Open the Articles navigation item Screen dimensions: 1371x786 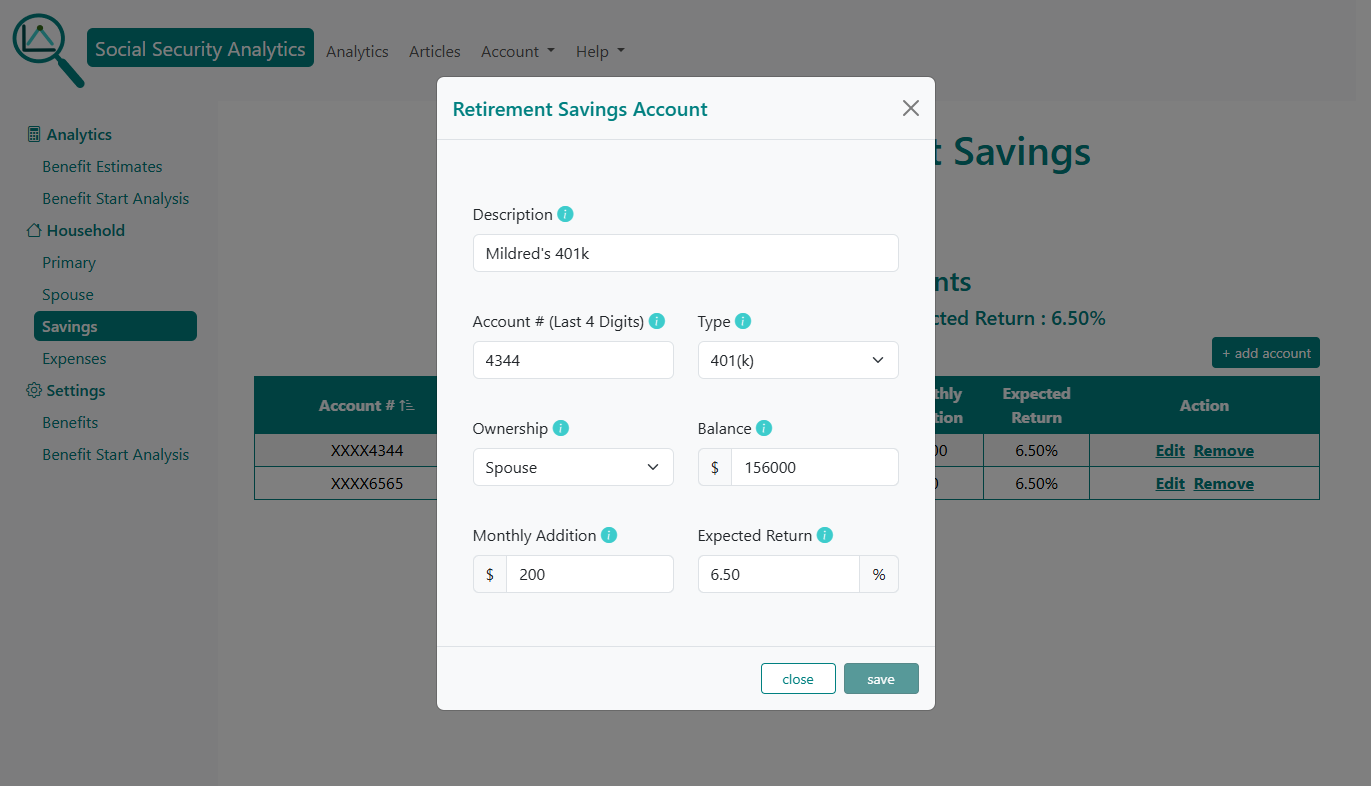434,51
